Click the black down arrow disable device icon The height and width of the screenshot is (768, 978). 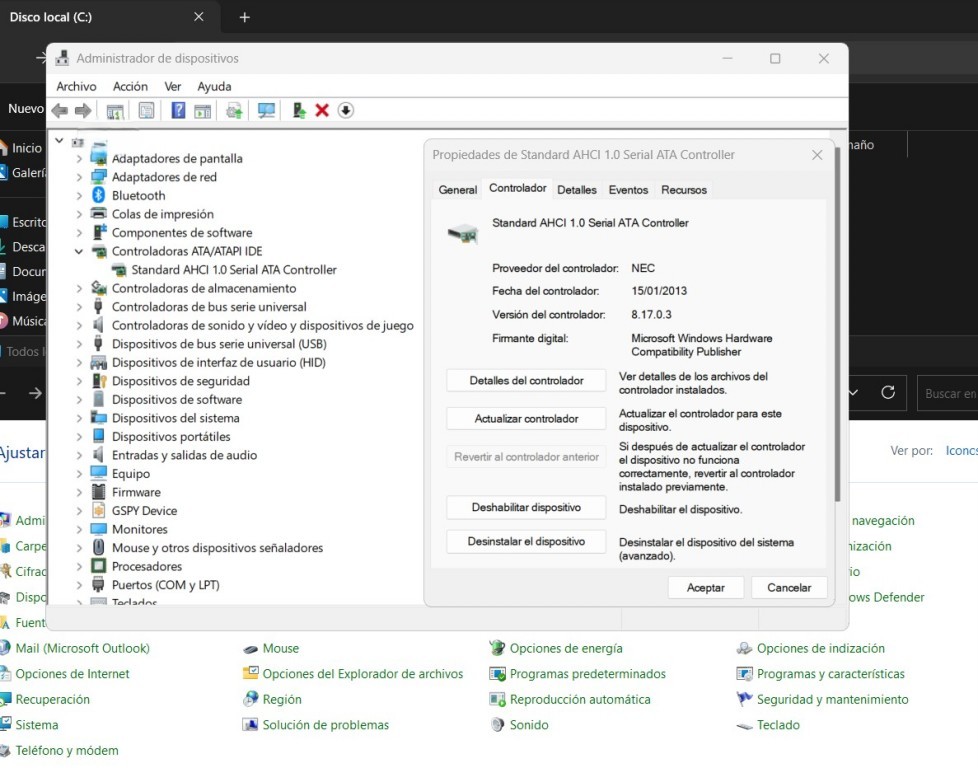tap(346, 110)
